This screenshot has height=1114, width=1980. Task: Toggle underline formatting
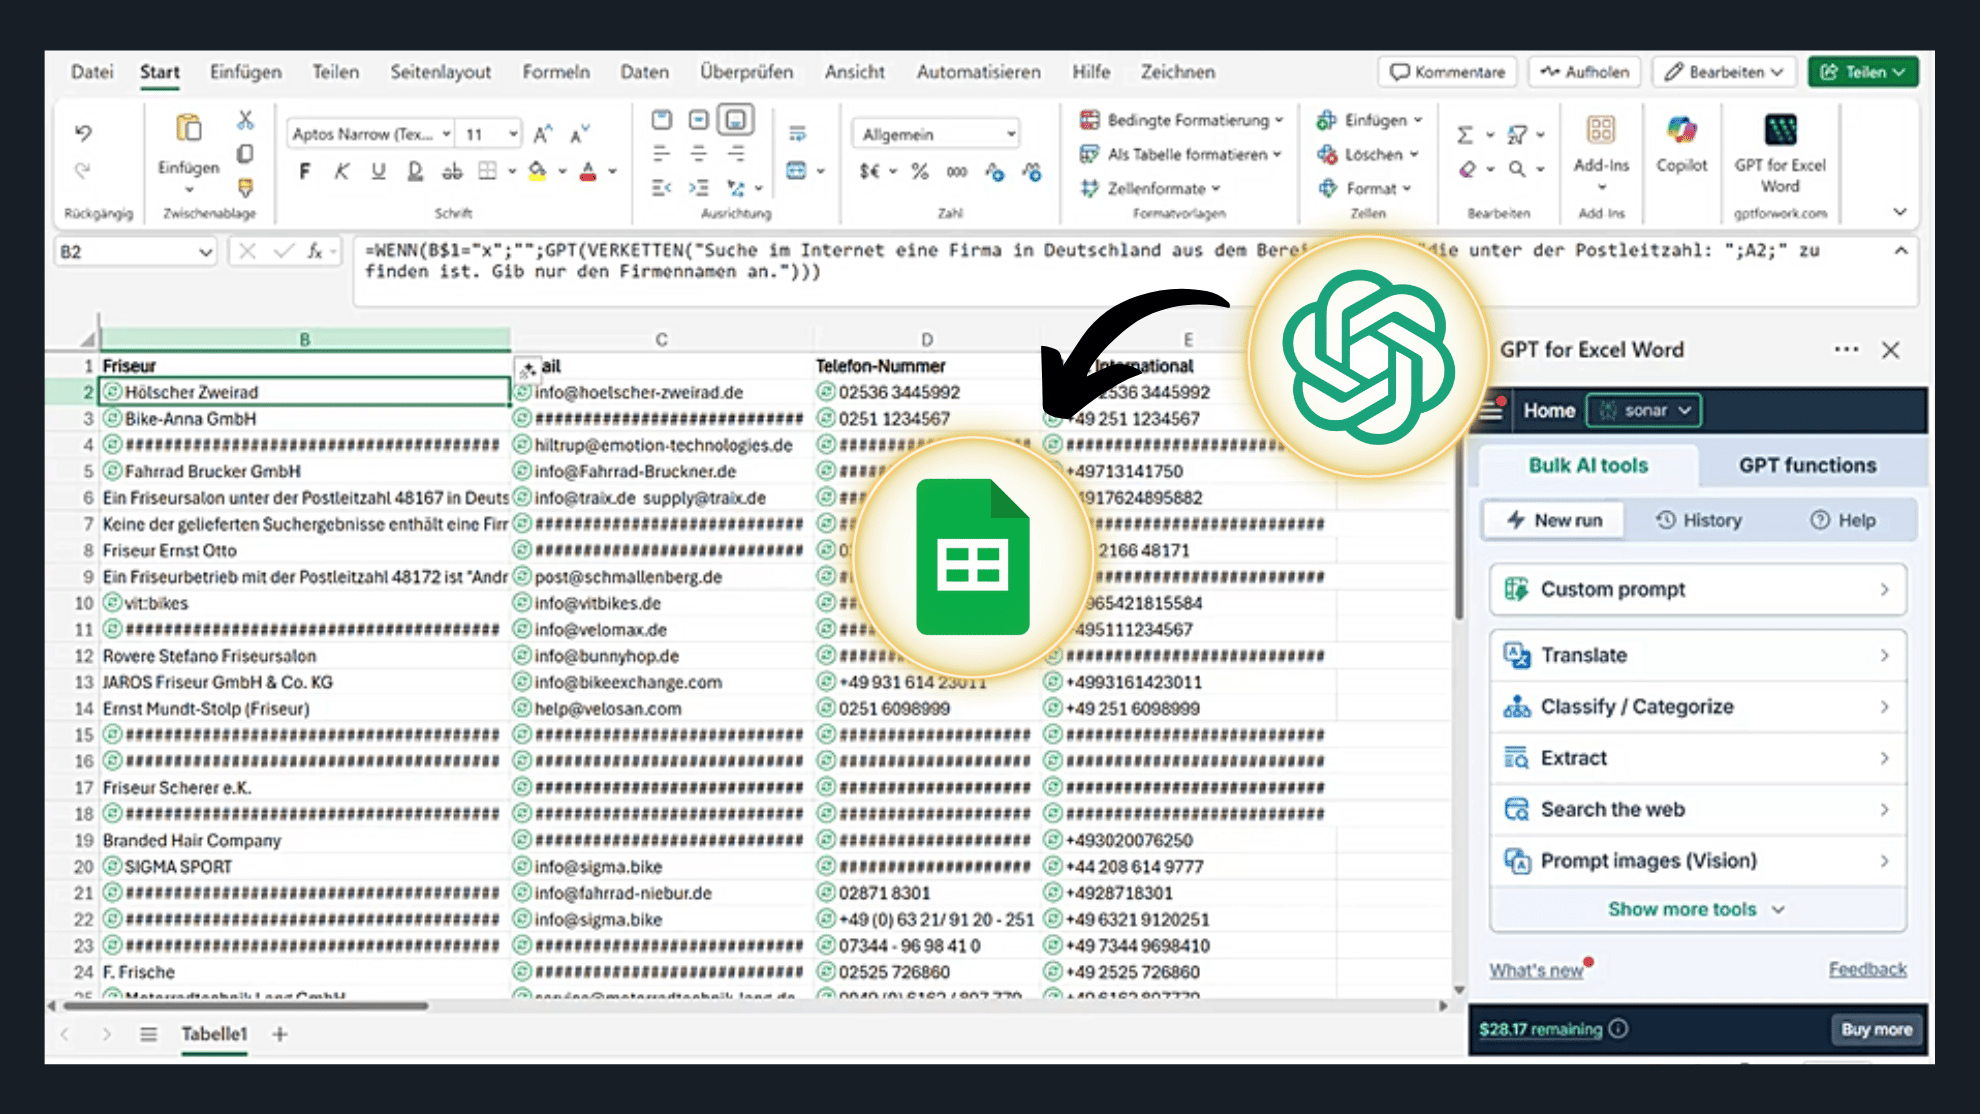coord(377,171)
